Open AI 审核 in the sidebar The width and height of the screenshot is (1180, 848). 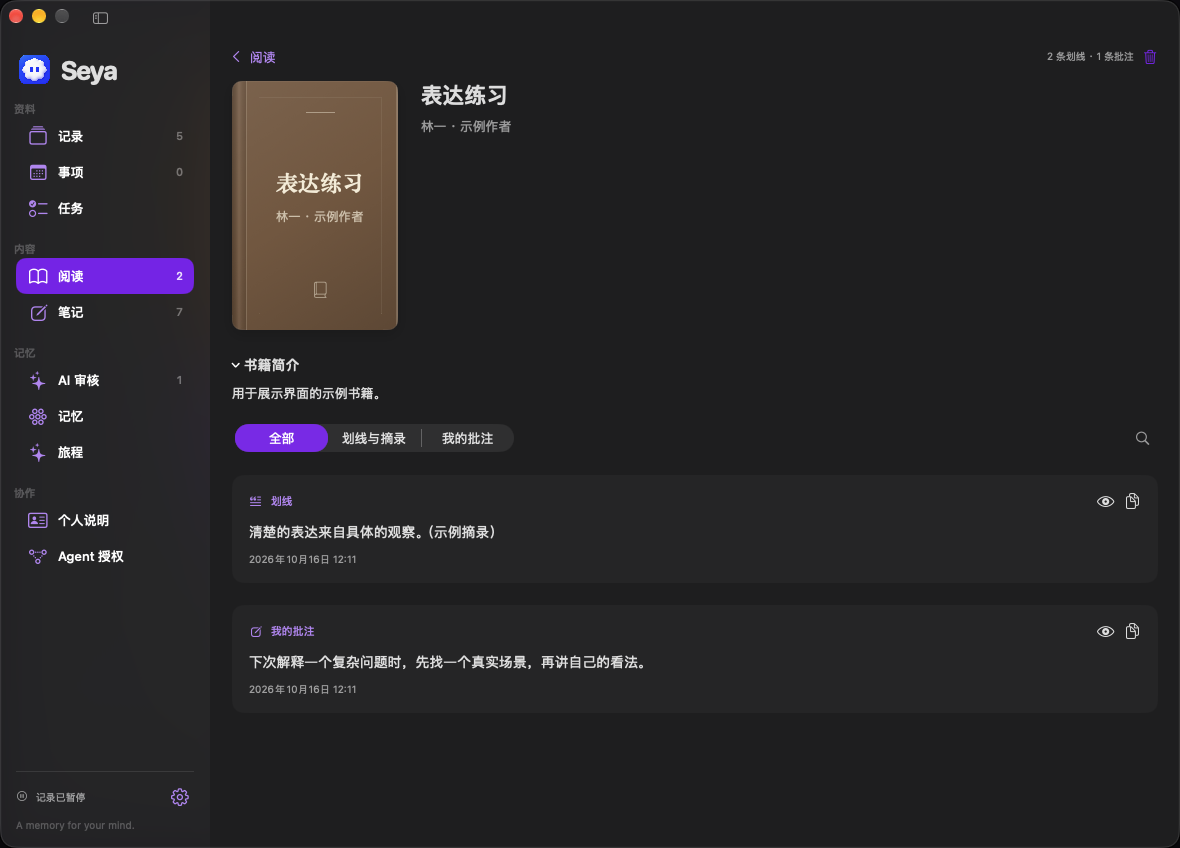tap(105, 380)
